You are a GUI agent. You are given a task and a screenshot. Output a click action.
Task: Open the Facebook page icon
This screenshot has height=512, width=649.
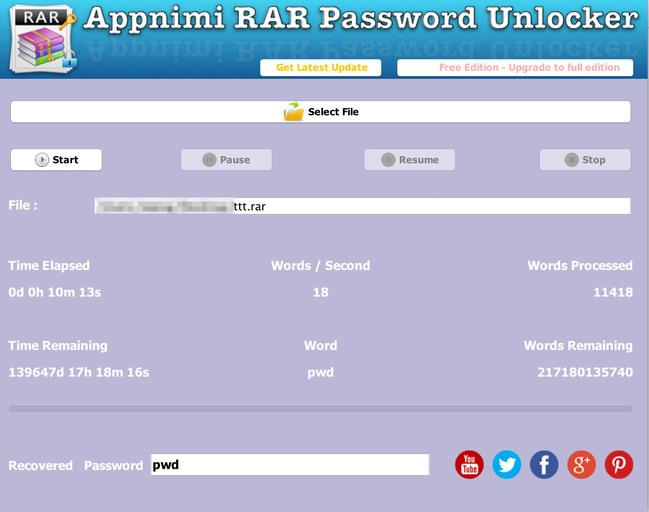[x=544, y=464]
